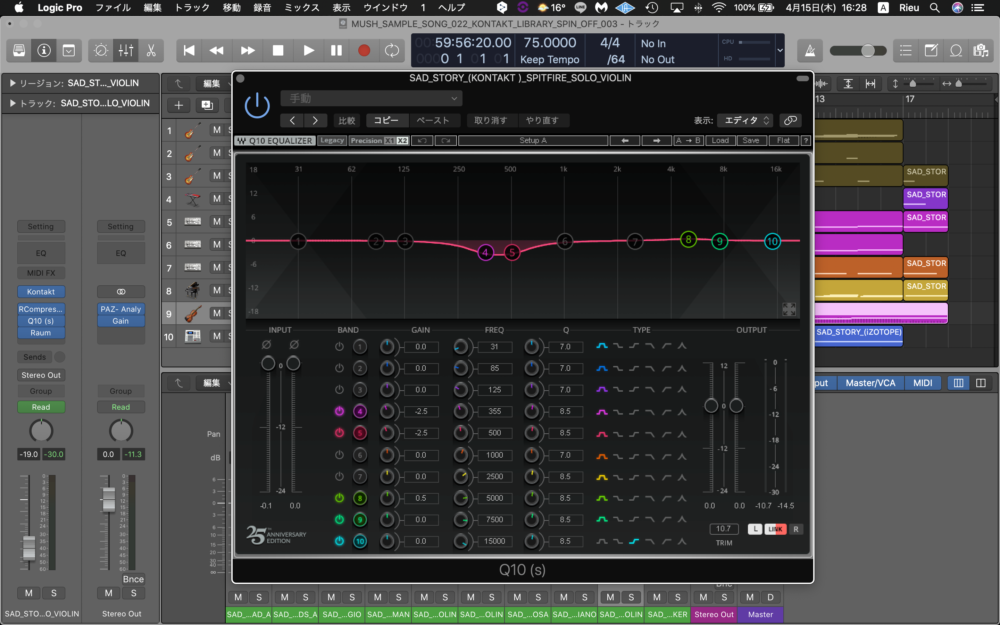Click the Q10 undo arrow icon
Screen dimensions: 1000x625
click(422, 141)
